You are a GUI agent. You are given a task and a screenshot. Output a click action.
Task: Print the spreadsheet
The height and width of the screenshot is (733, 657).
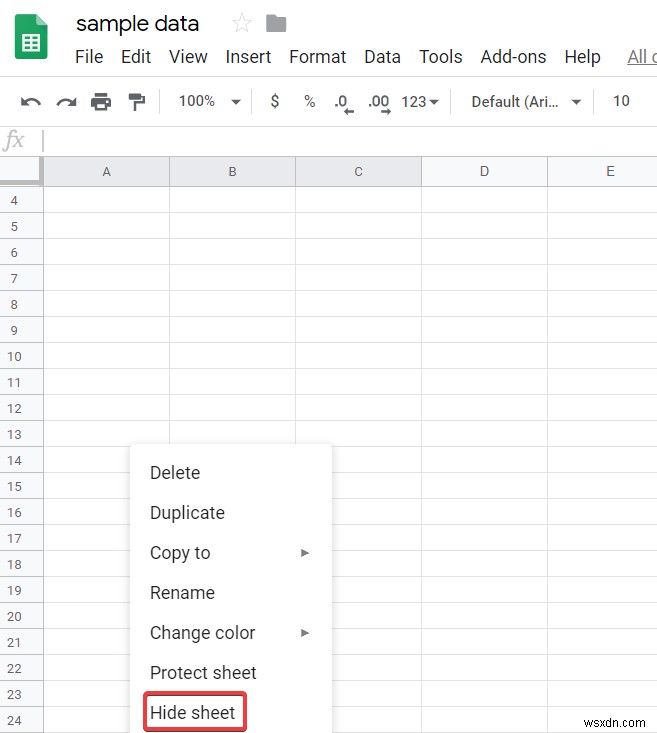tap(101, 101)
